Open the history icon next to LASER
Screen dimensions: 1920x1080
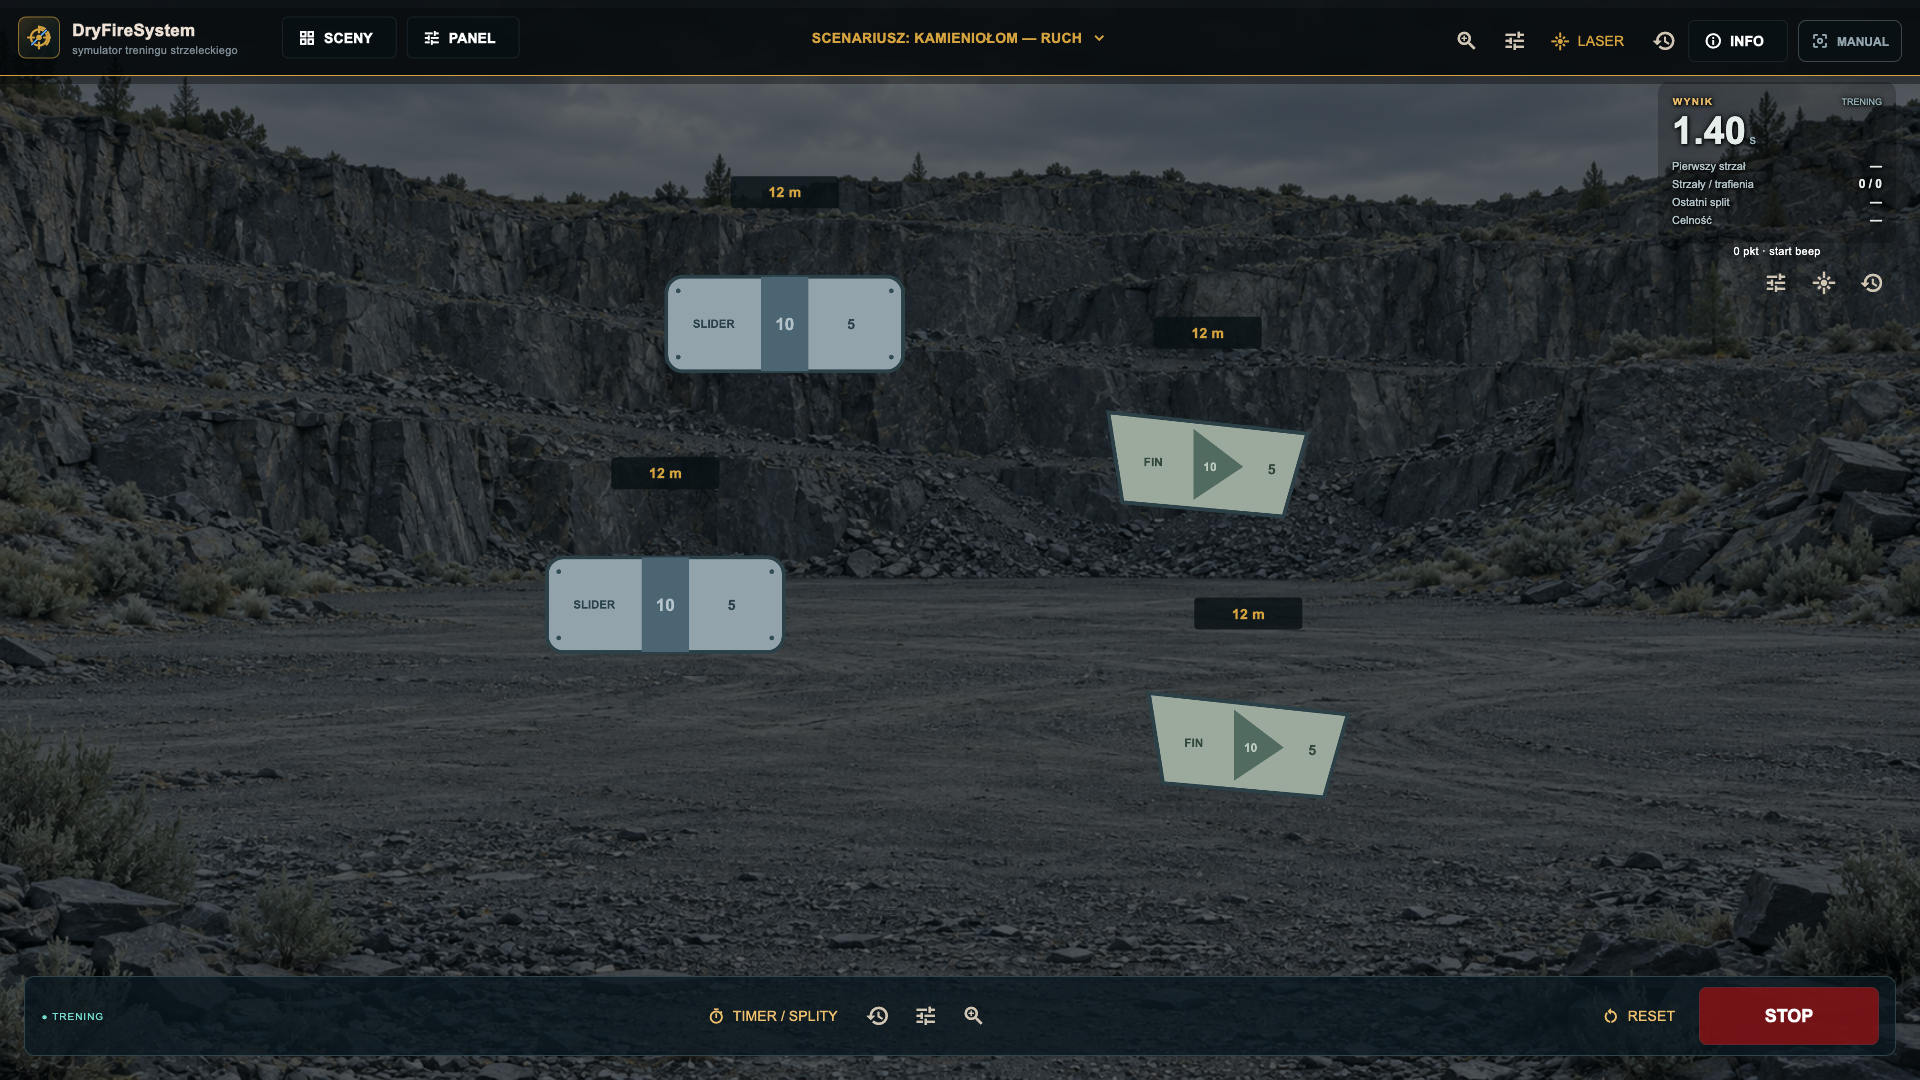point(1664,41)
